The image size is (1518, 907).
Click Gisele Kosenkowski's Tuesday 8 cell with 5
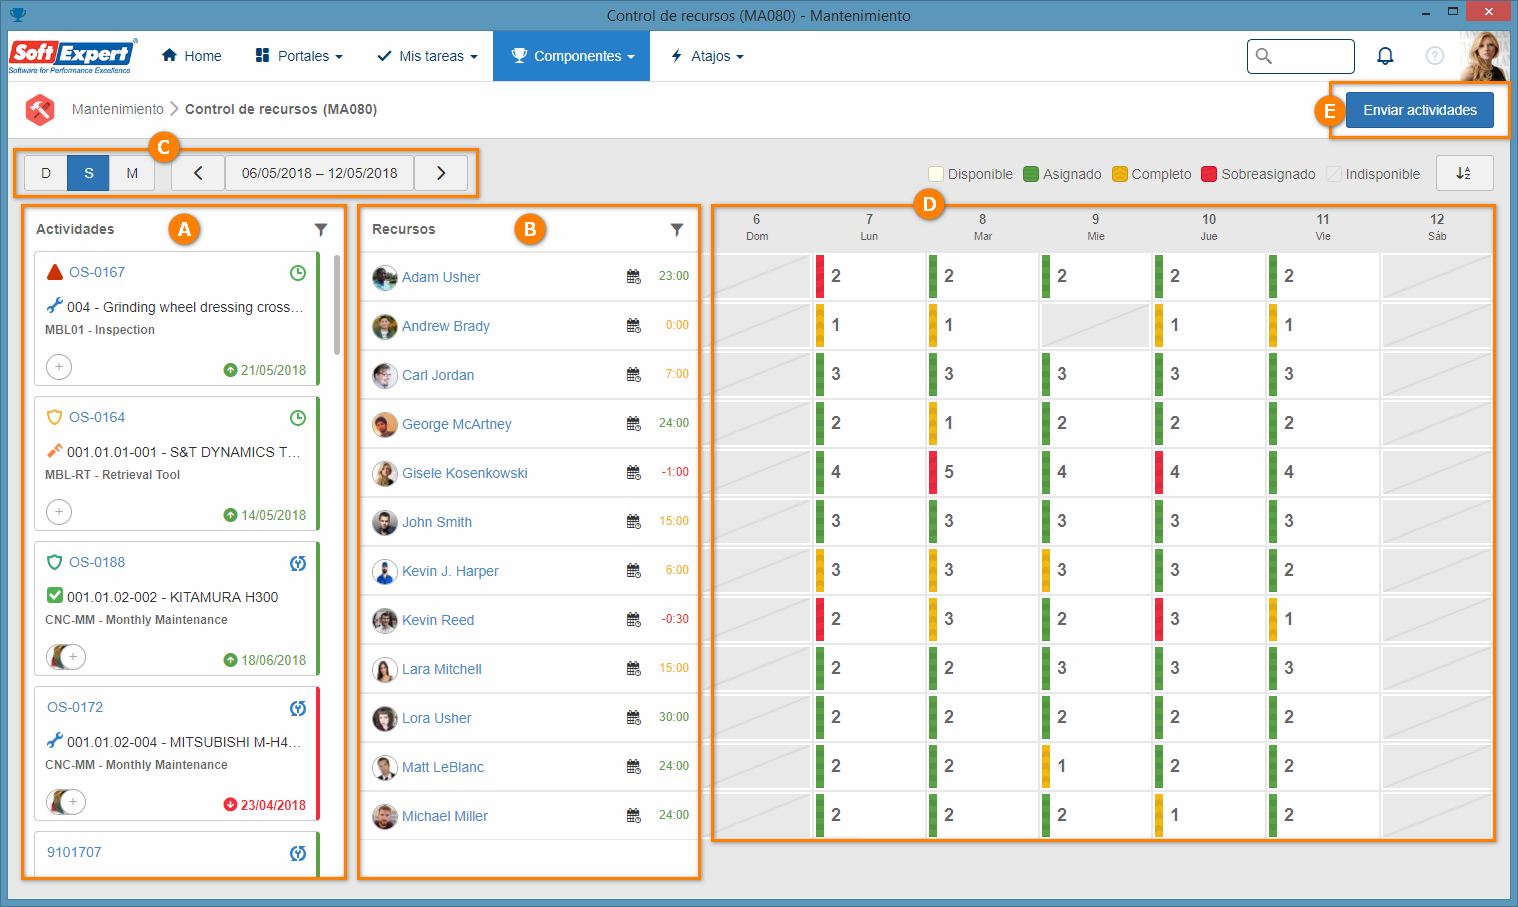click(982, 472)
